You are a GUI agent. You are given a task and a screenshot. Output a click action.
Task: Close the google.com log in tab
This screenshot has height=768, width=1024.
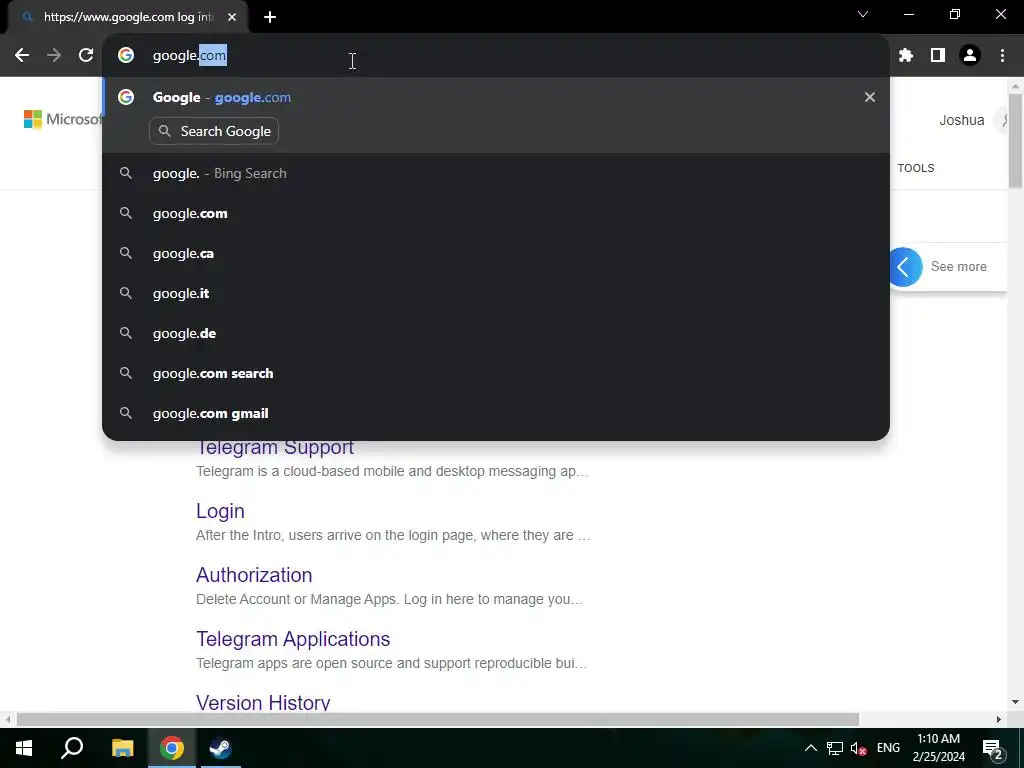click(232, 17)
